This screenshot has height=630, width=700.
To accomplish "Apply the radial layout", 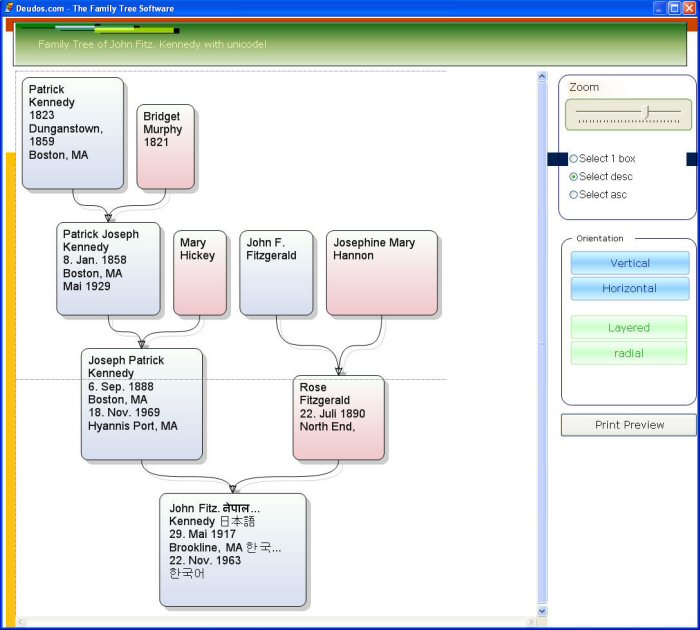I will click(628, 353).
